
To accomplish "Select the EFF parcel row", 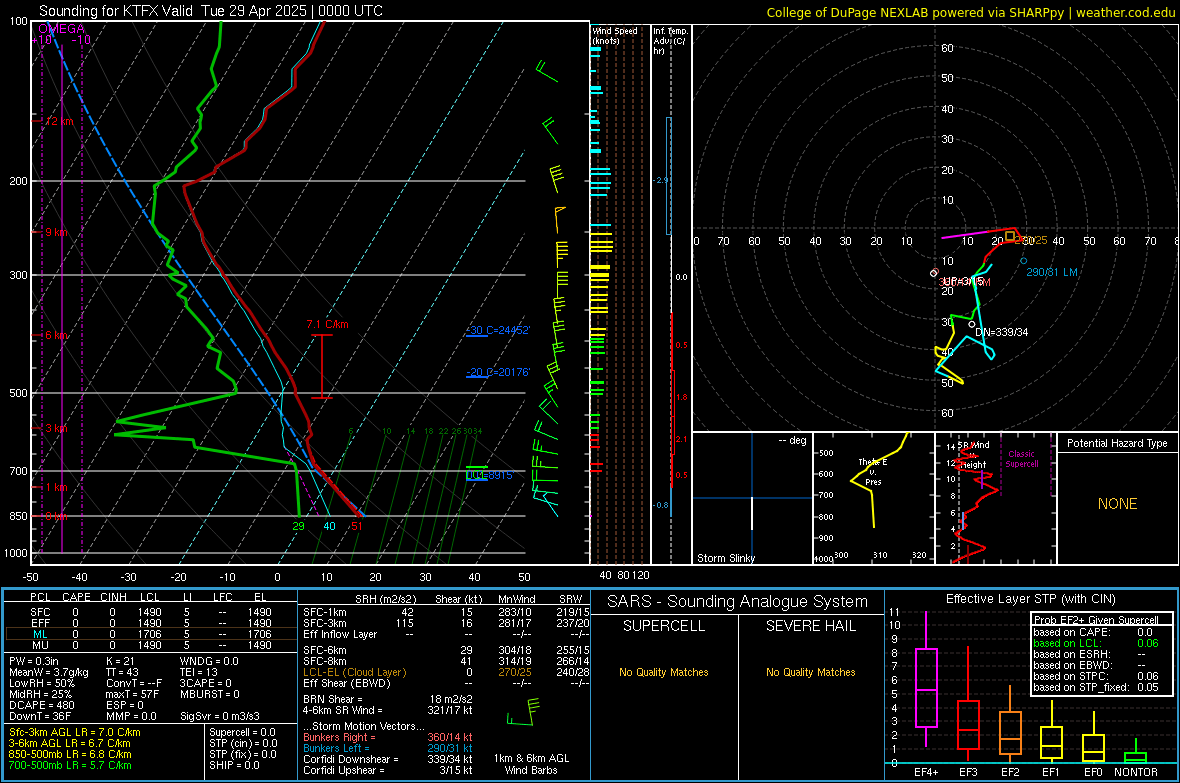I will click(151, 623).
